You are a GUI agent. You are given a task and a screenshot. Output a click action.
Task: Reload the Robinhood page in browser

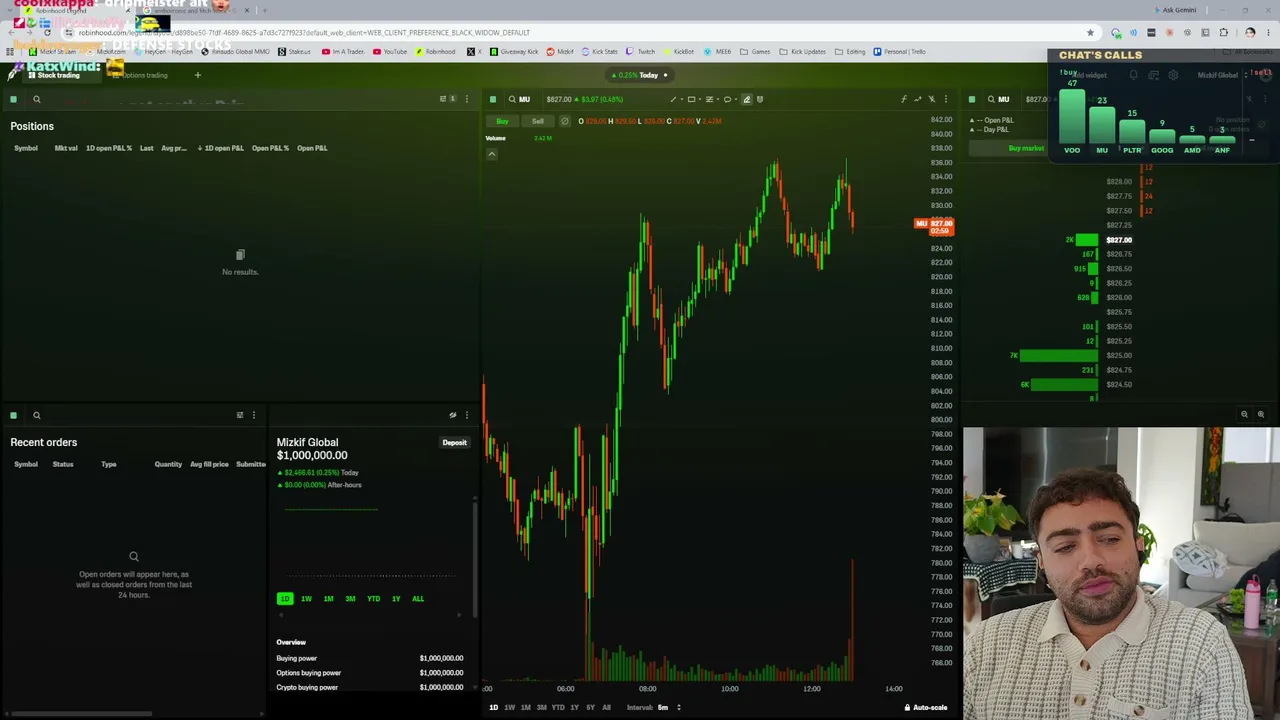(x=47, y=33)
